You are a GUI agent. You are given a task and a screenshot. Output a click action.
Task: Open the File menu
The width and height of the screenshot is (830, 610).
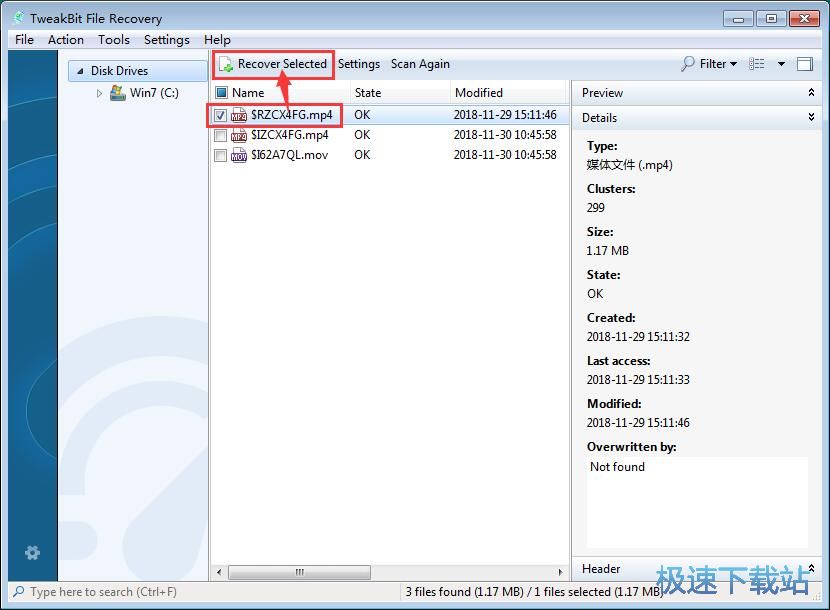24,40
